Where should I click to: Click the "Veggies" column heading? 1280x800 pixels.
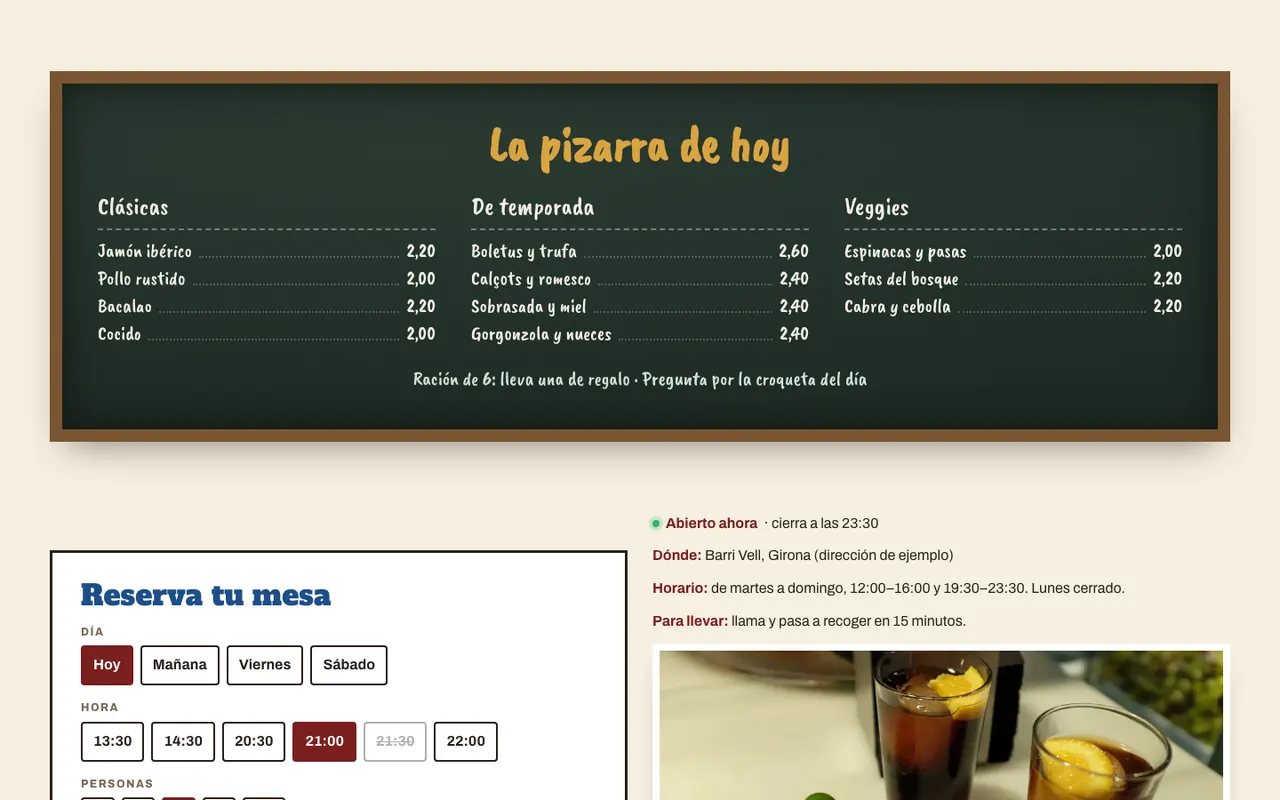pos(877,208)
